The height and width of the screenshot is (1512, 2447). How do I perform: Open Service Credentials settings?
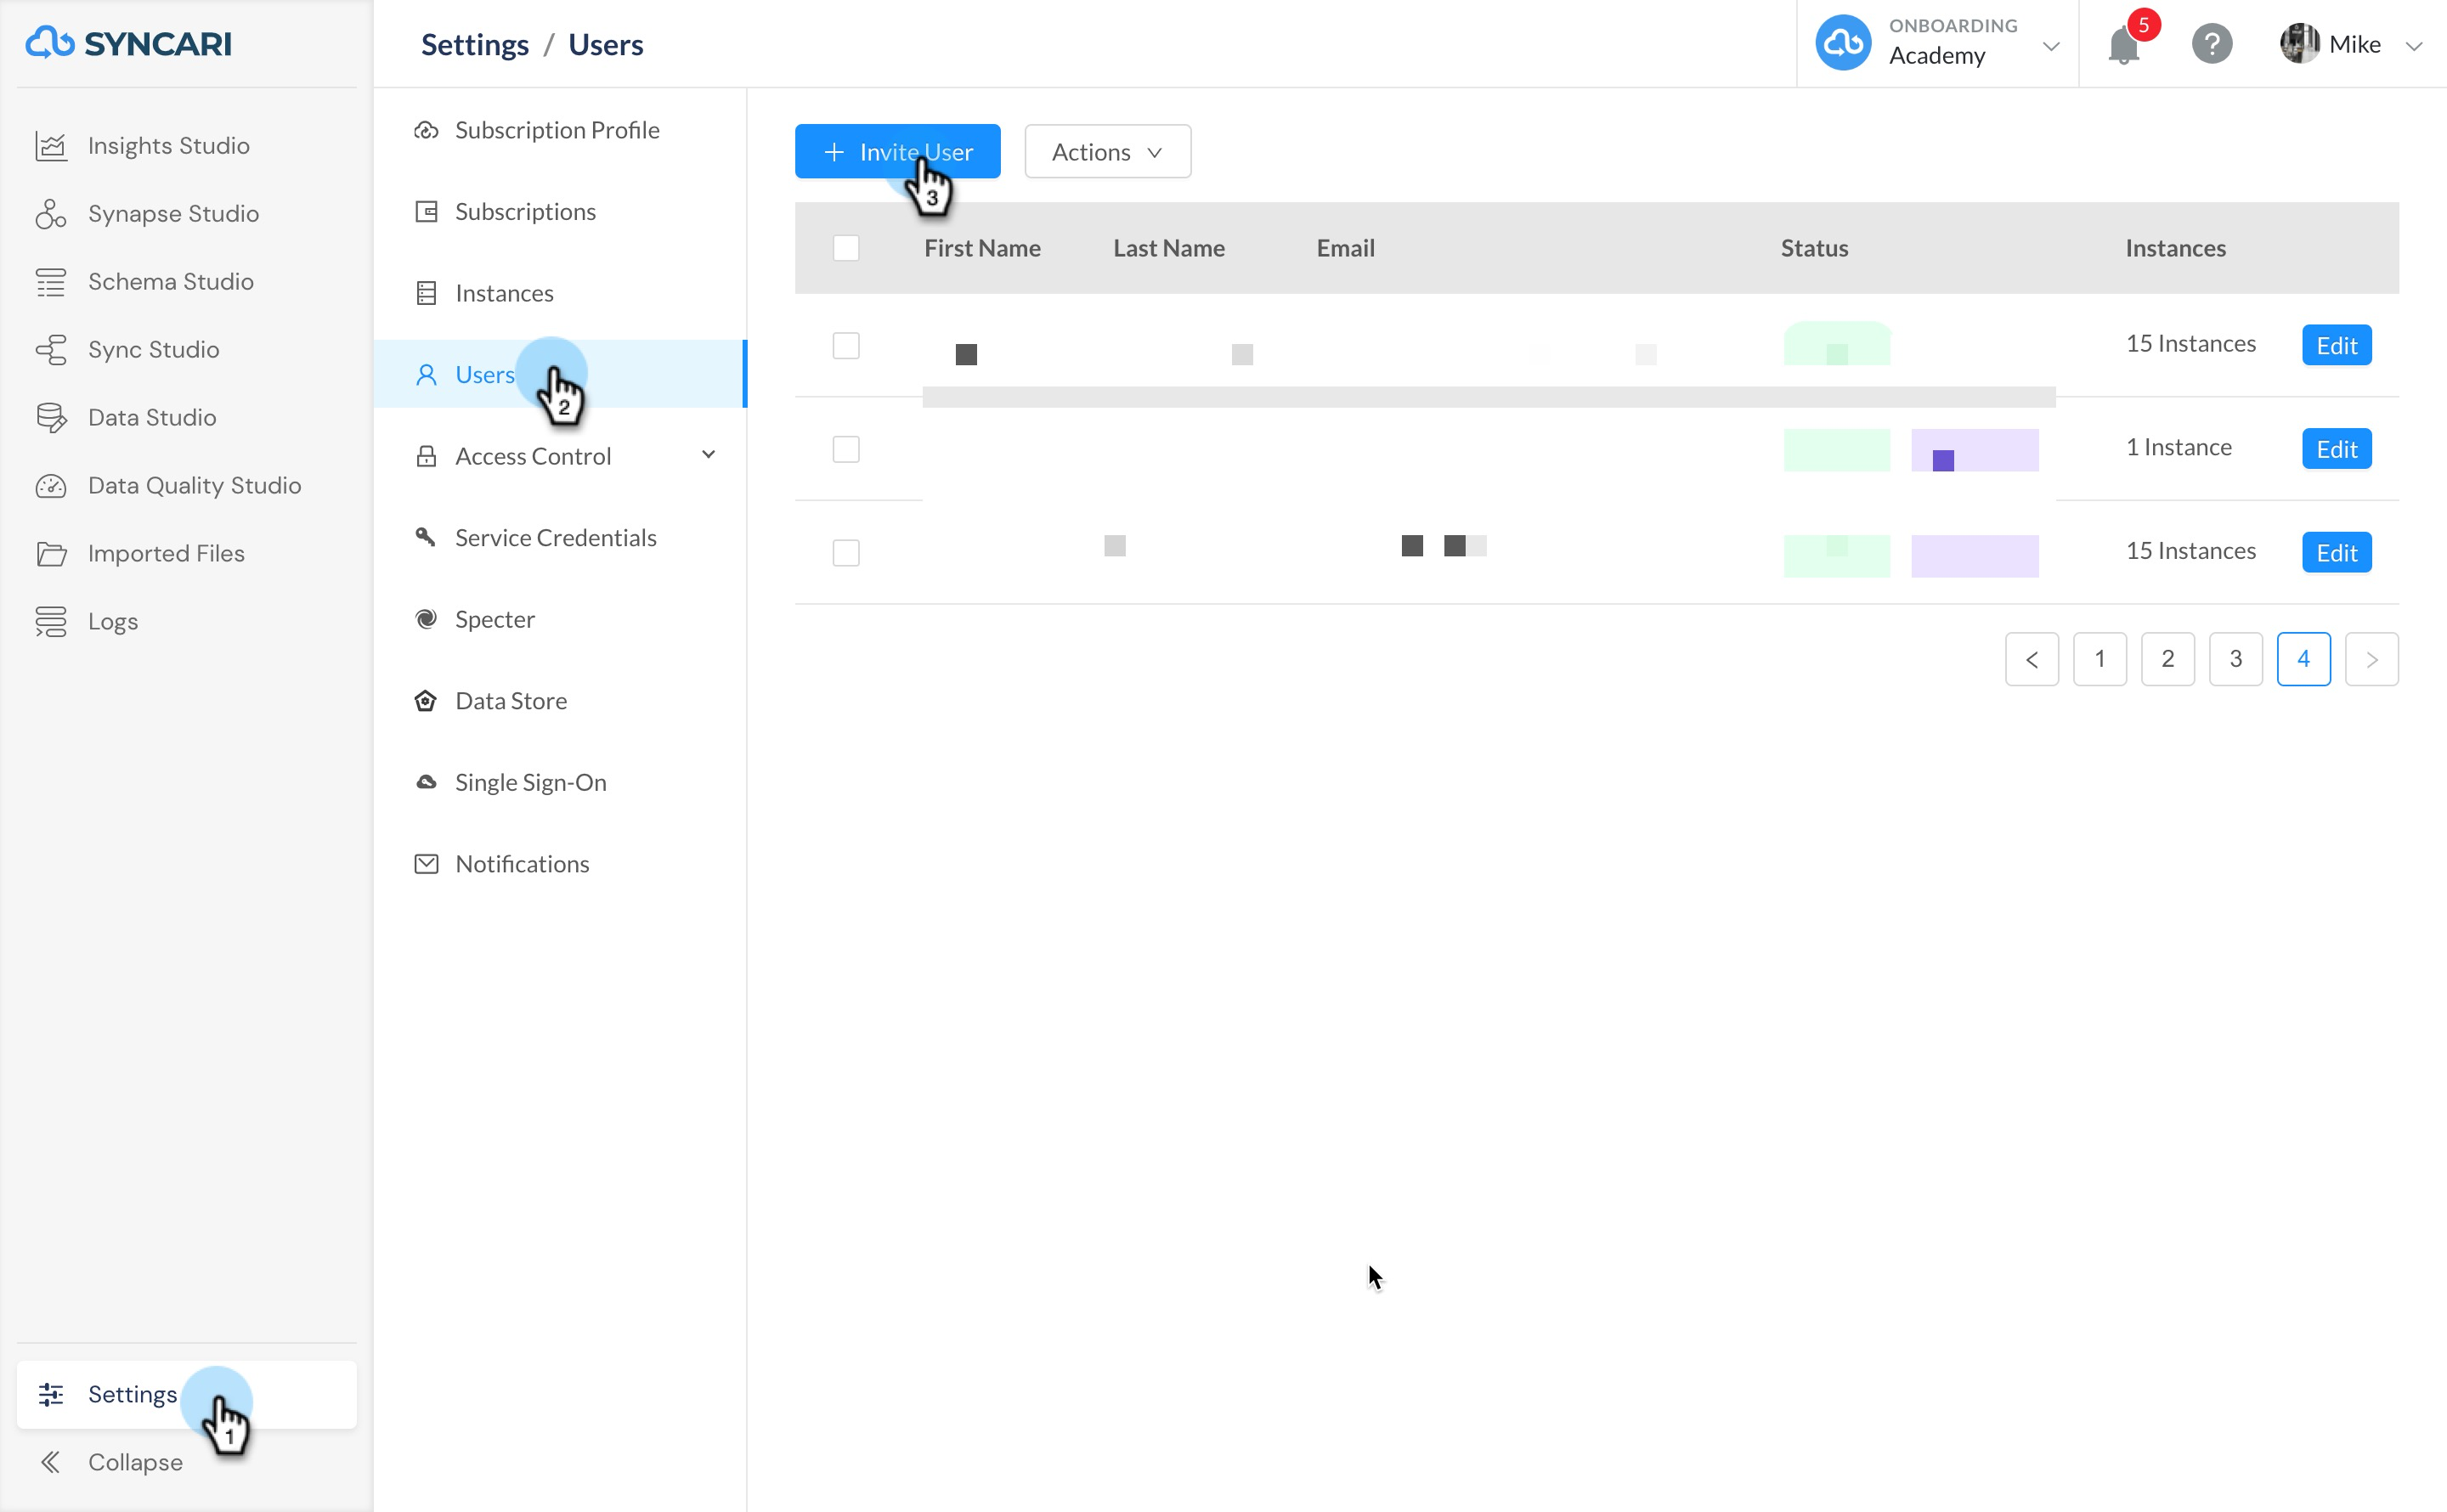click(560, 538)
